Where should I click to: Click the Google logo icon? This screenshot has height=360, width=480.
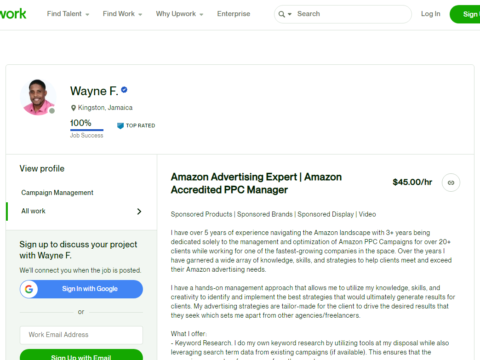click(x=29, y=289)
